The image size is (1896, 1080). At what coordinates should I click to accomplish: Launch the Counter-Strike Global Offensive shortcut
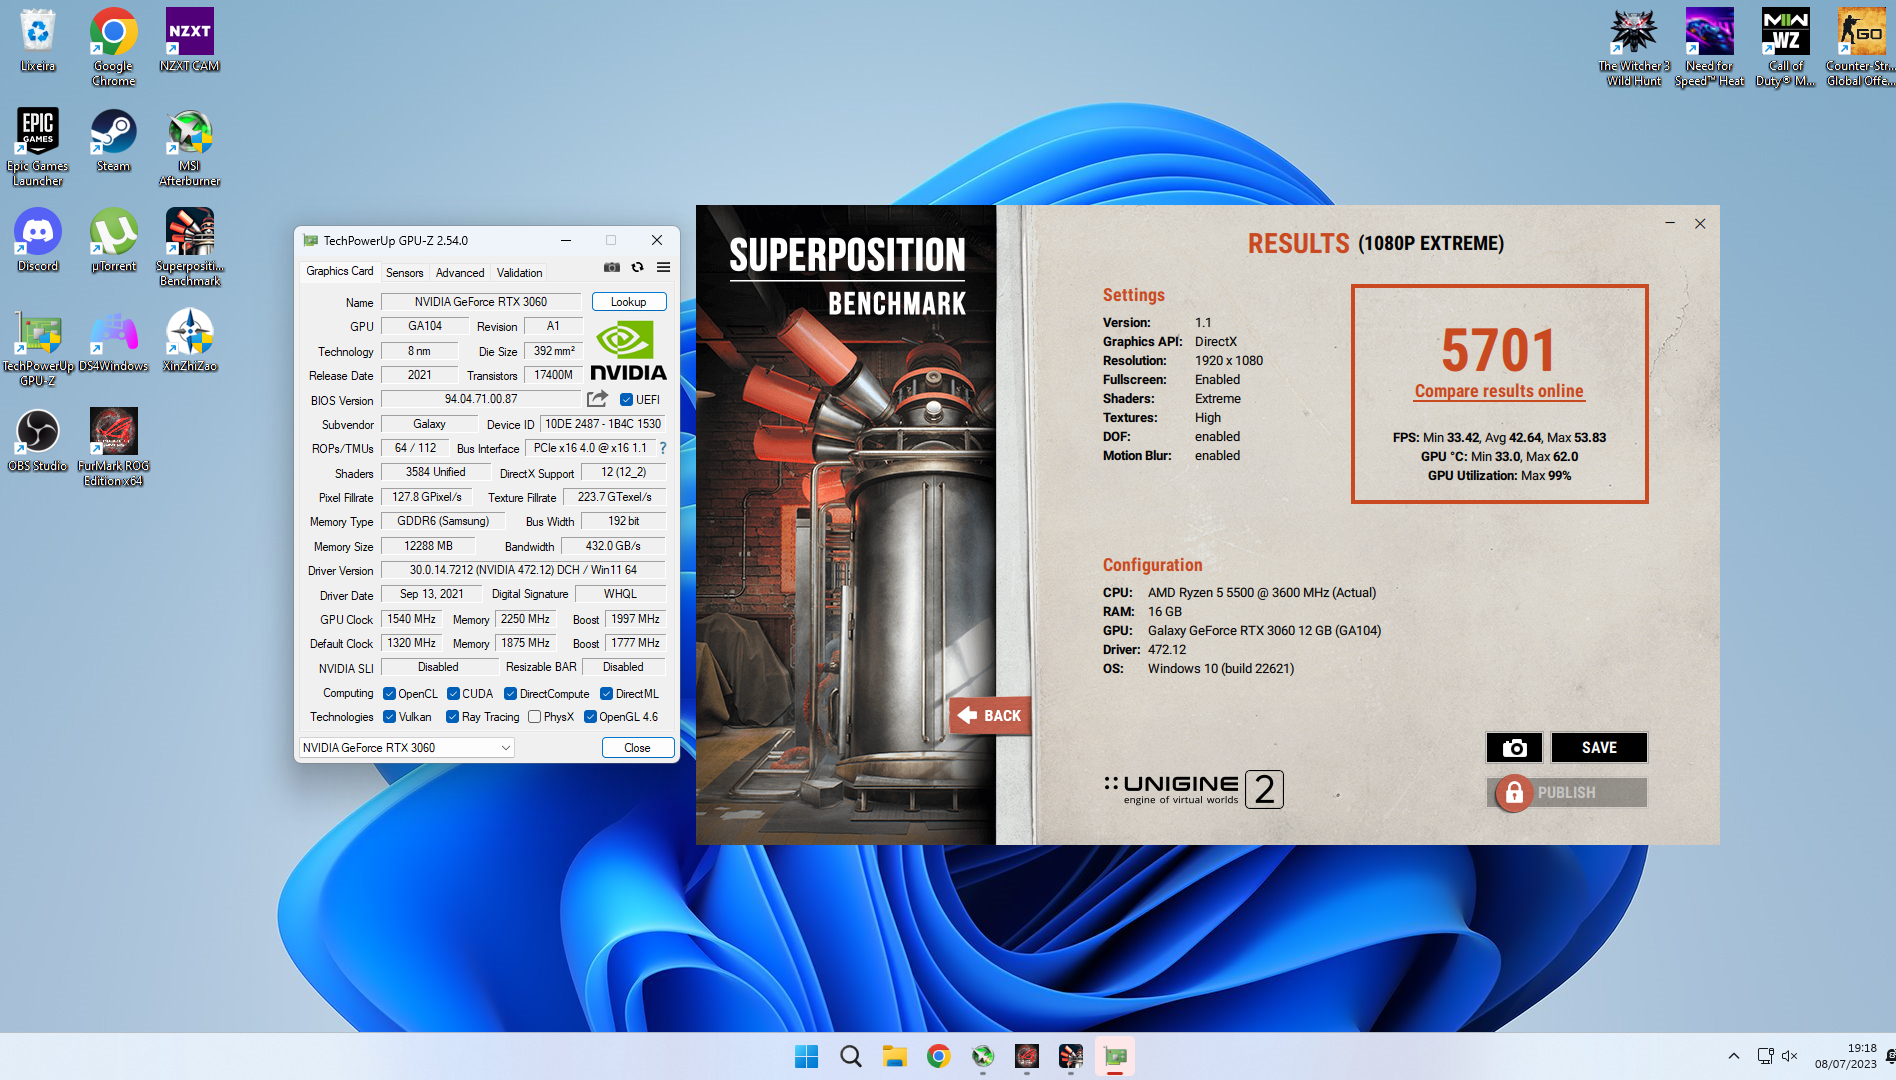(1861, 47)
